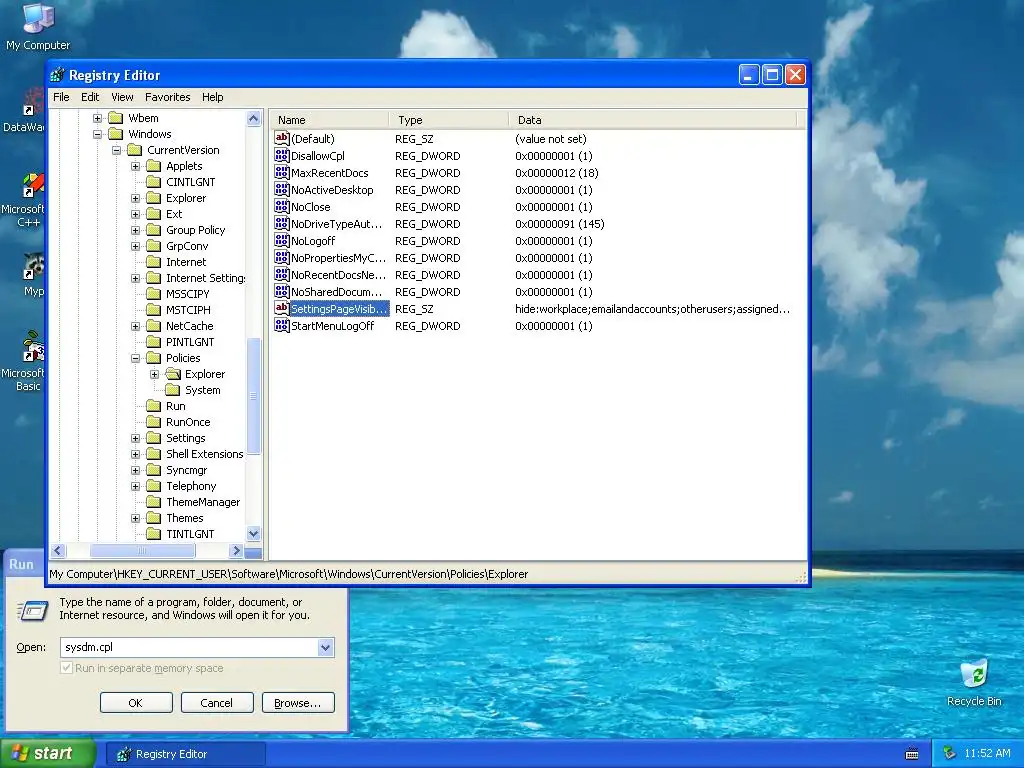Viewport: 1024px width, 768px height.
Task: Click the system tray icon beside the clock
Action: 950,753
